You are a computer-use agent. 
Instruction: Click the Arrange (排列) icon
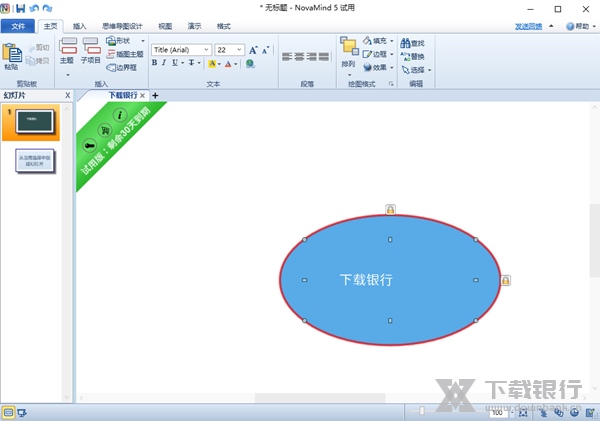(x=348, y=50)
